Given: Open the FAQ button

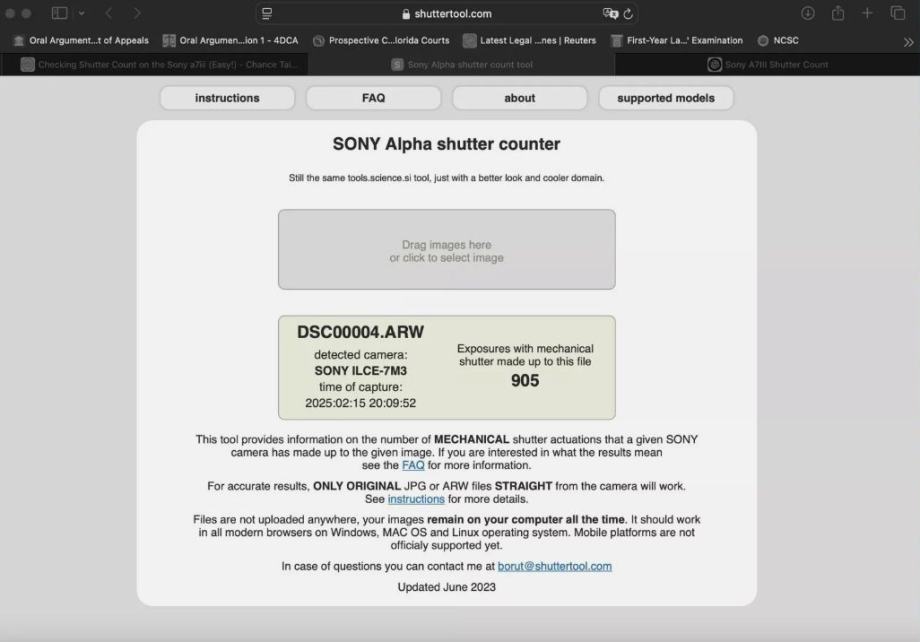Looking at the screenshot, I should [x=374, y=98].
